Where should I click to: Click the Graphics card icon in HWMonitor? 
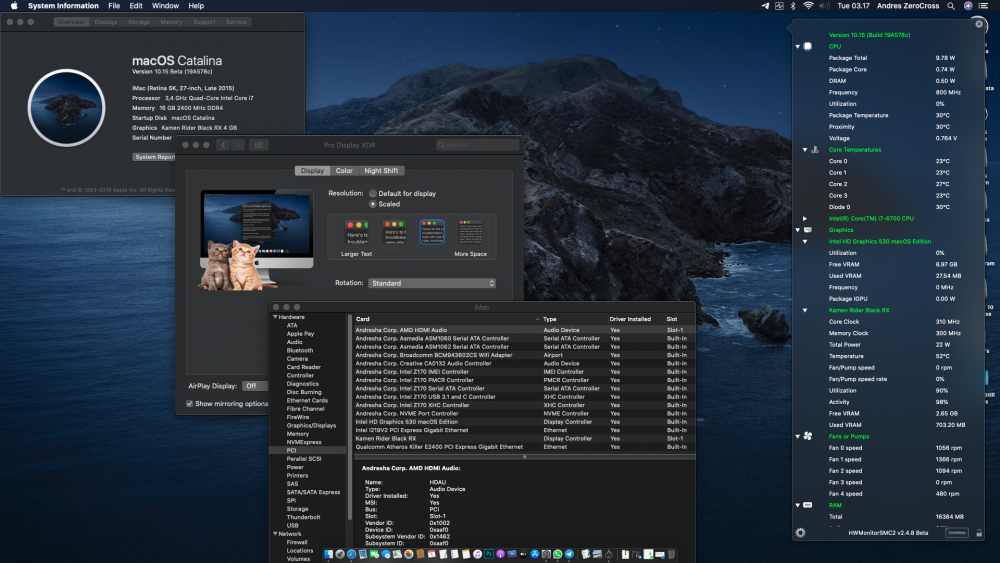coord(807,230)
